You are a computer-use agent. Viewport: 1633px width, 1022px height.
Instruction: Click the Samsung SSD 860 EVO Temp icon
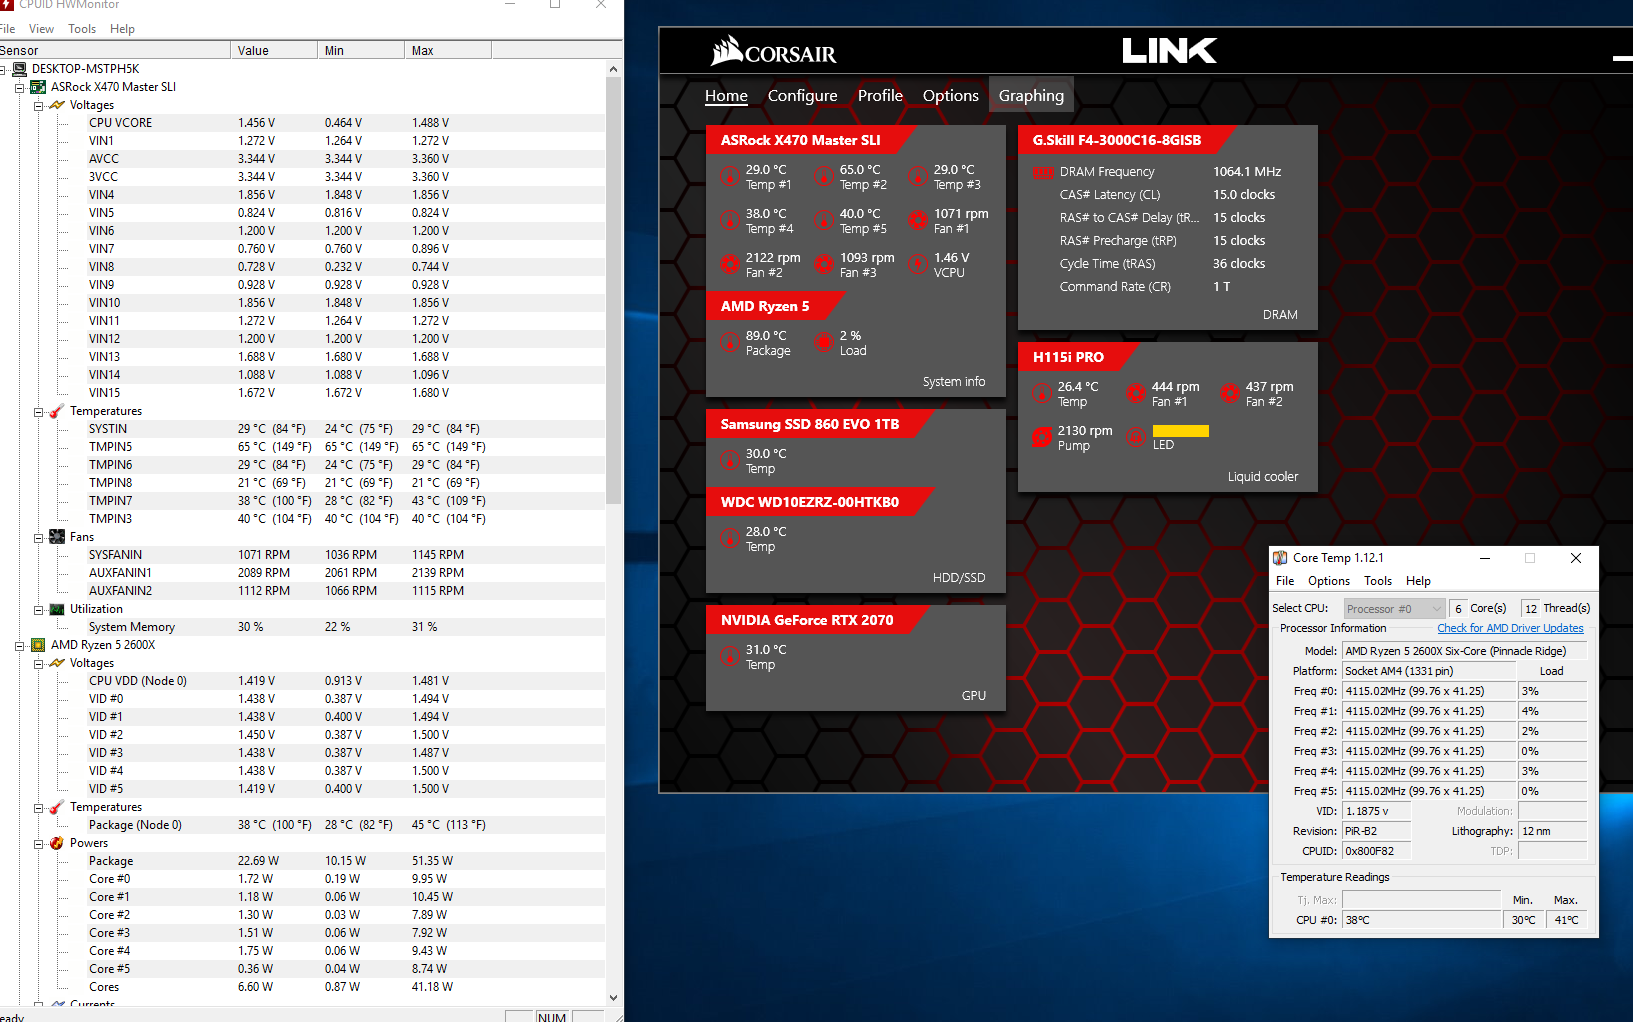729,461
